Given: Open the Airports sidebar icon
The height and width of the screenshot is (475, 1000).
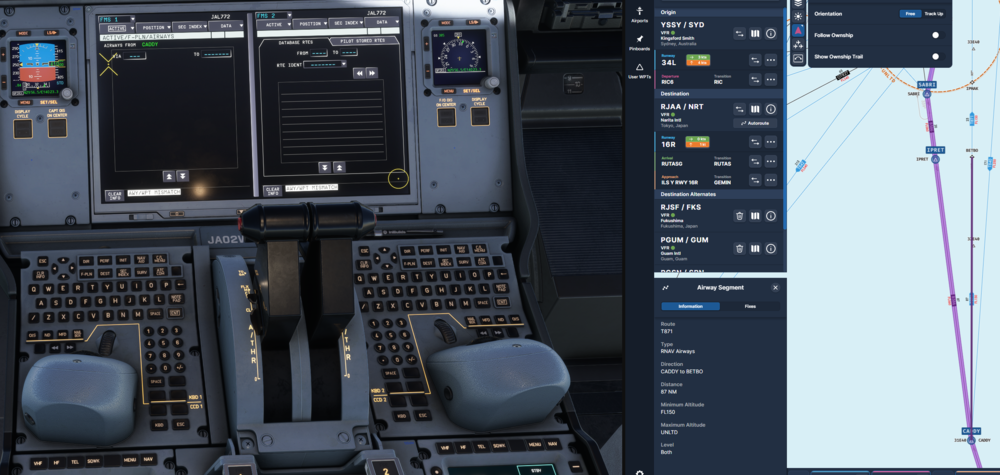Looking at the screenshot, I should point(639,13).
